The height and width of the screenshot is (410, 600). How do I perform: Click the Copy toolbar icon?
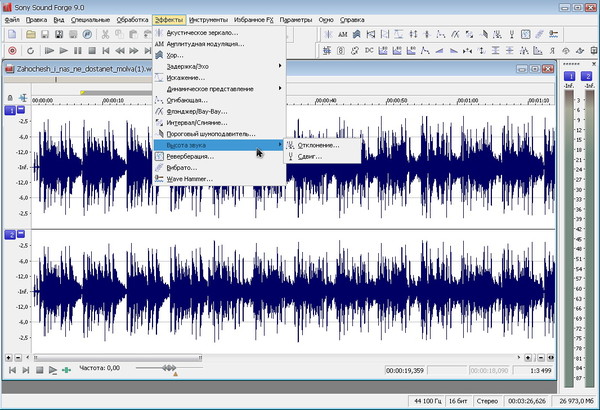coord(119,34)
